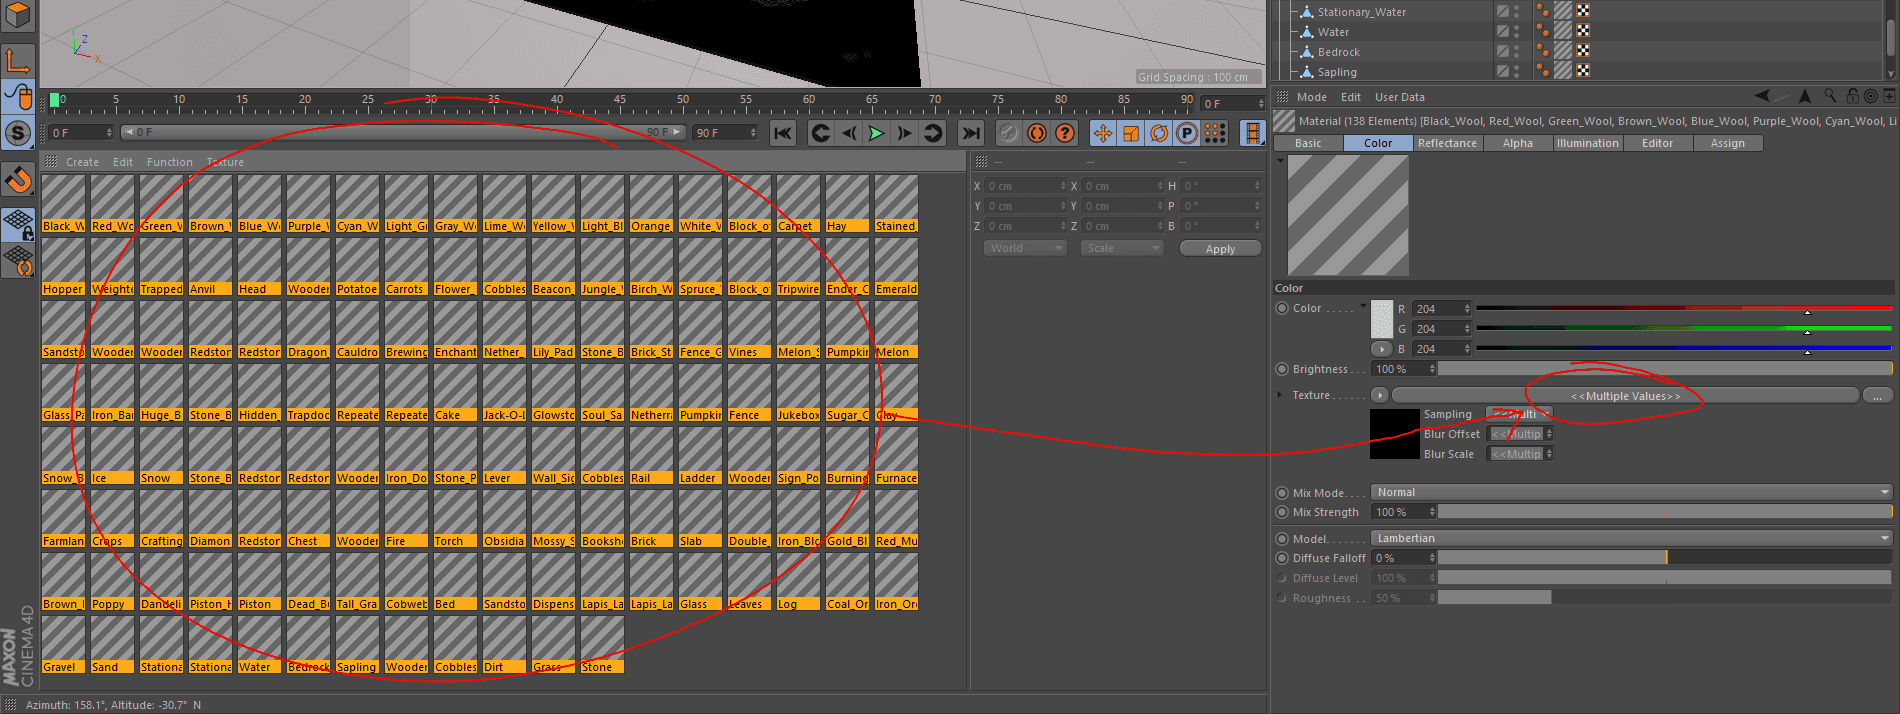Jump to end of animation

tap(971, 133)
